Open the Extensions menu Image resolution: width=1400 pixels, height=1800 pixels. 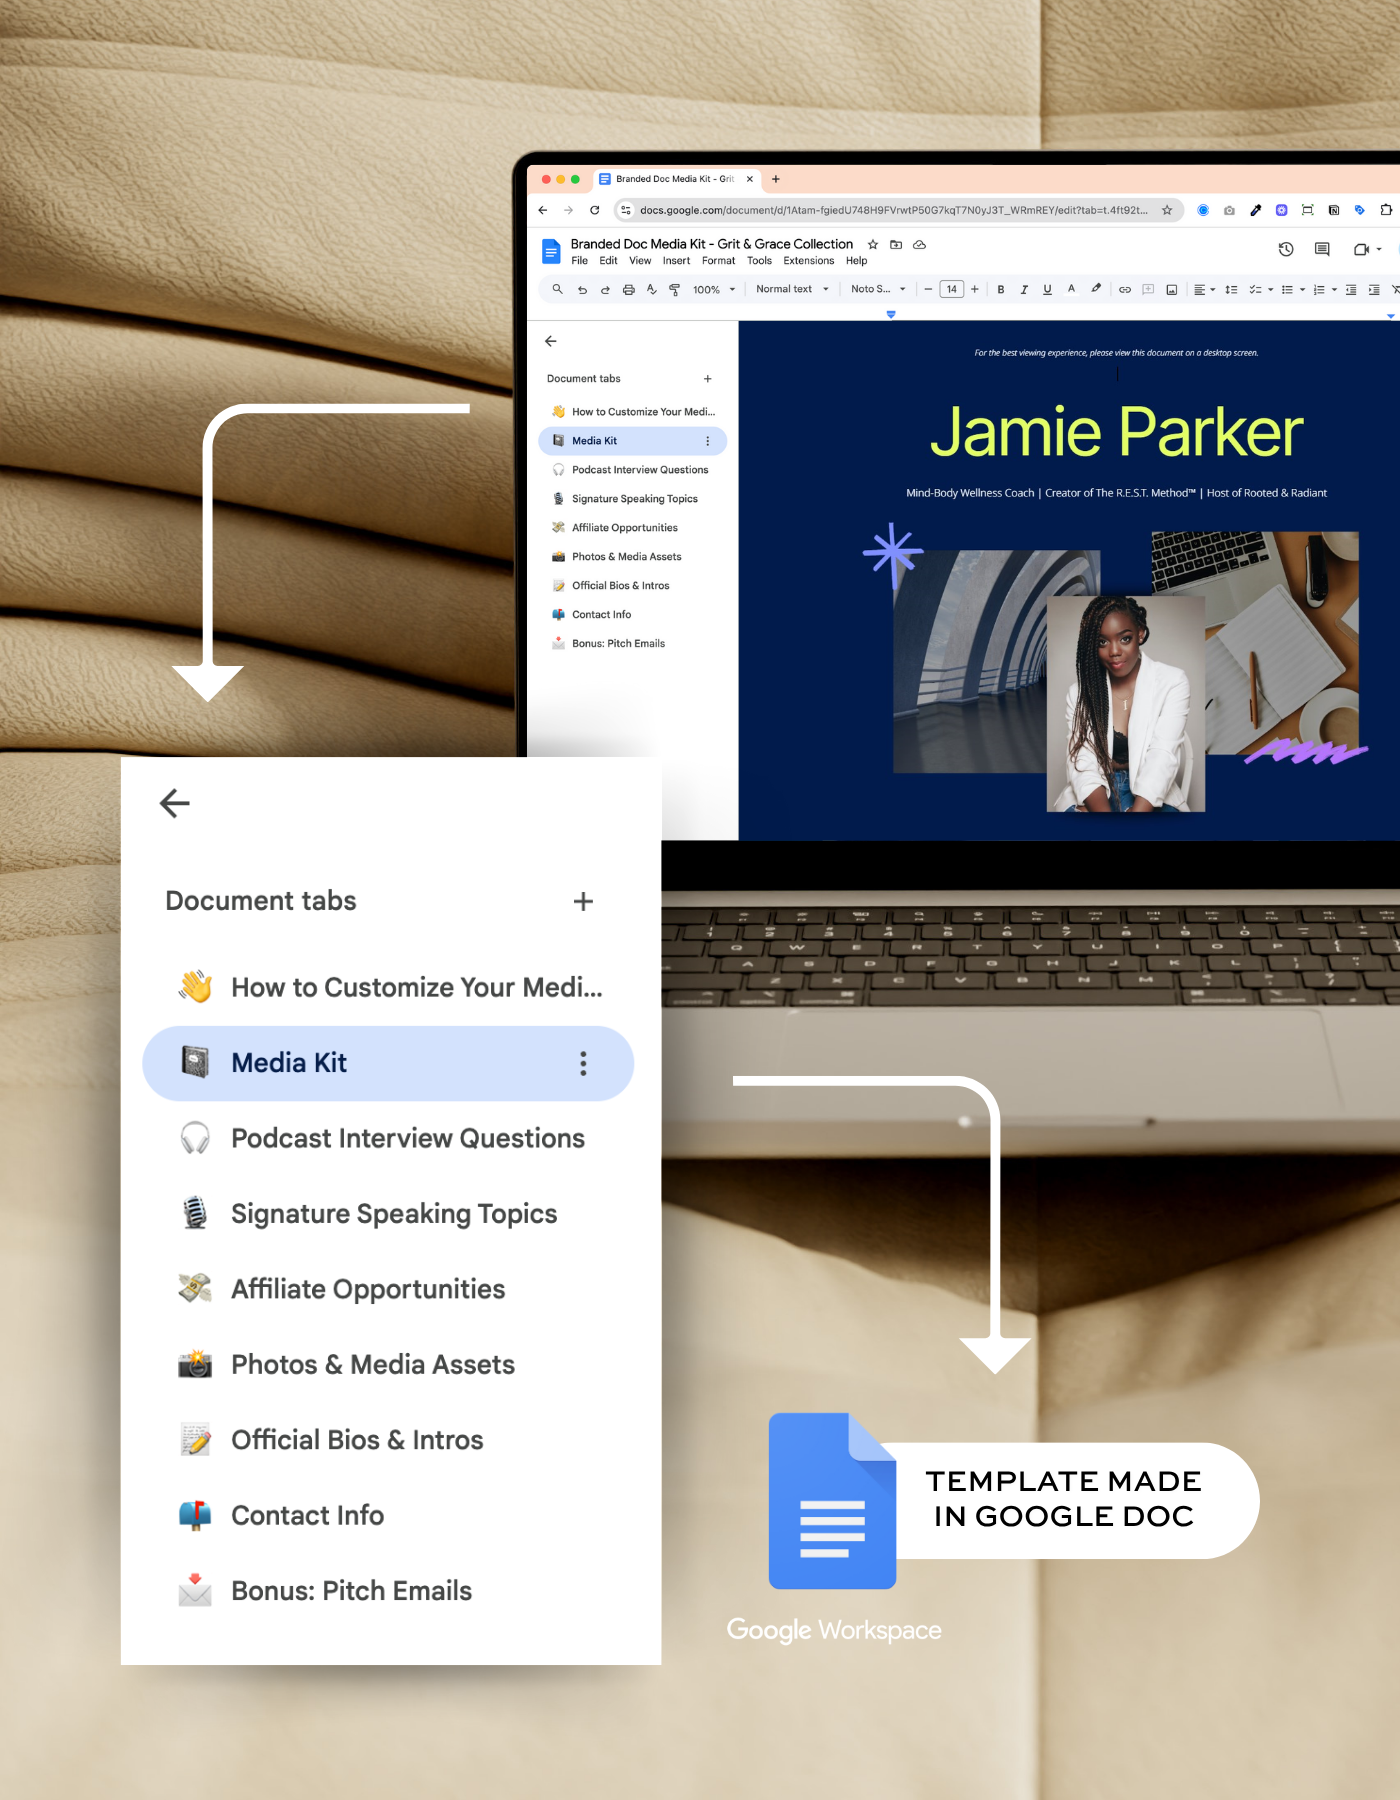point(808,261)
